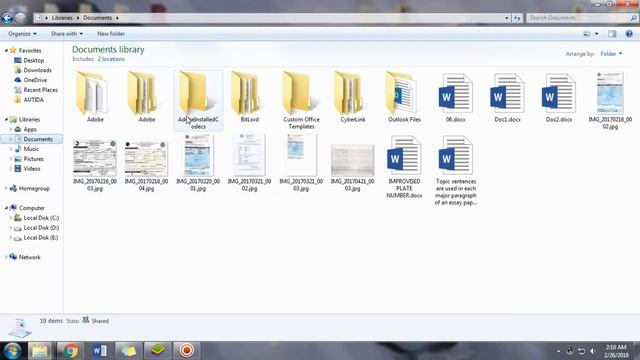
Task: Select the AdobeInstalledCodecs folder
Action: (x=198, y=100)
